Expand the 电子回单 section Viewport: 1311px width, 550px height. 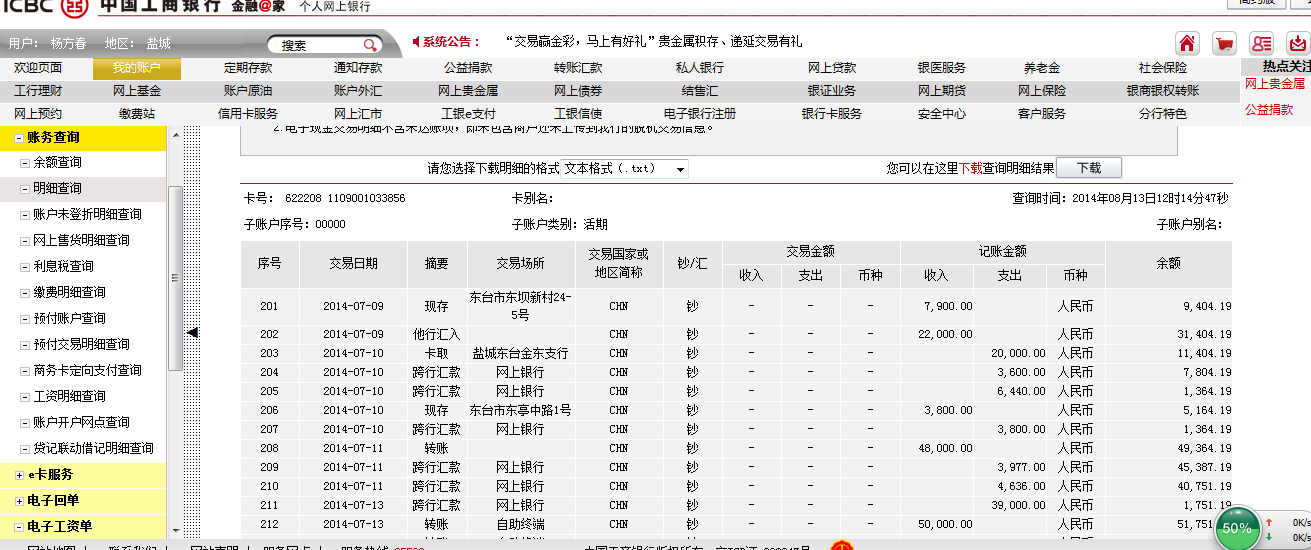[19, 500]
